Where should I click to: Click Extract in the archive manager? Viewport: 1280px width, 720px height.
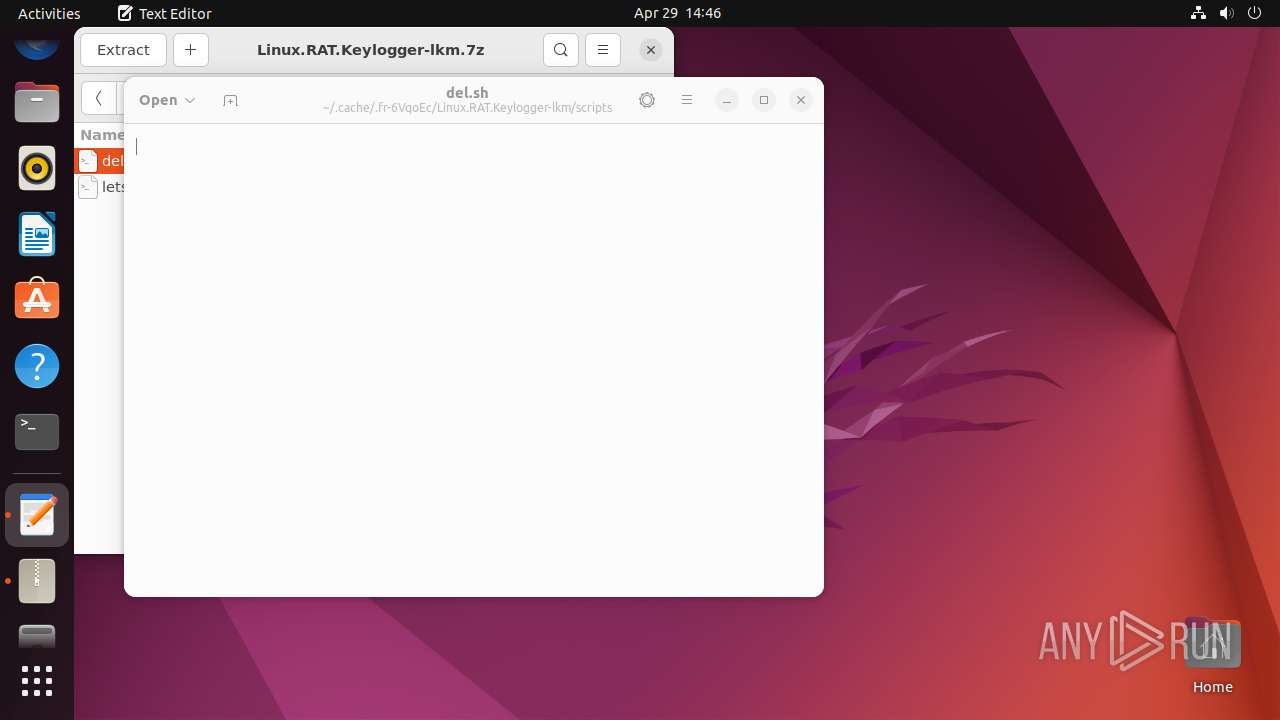pyautogui.click(x=123, y=50)
